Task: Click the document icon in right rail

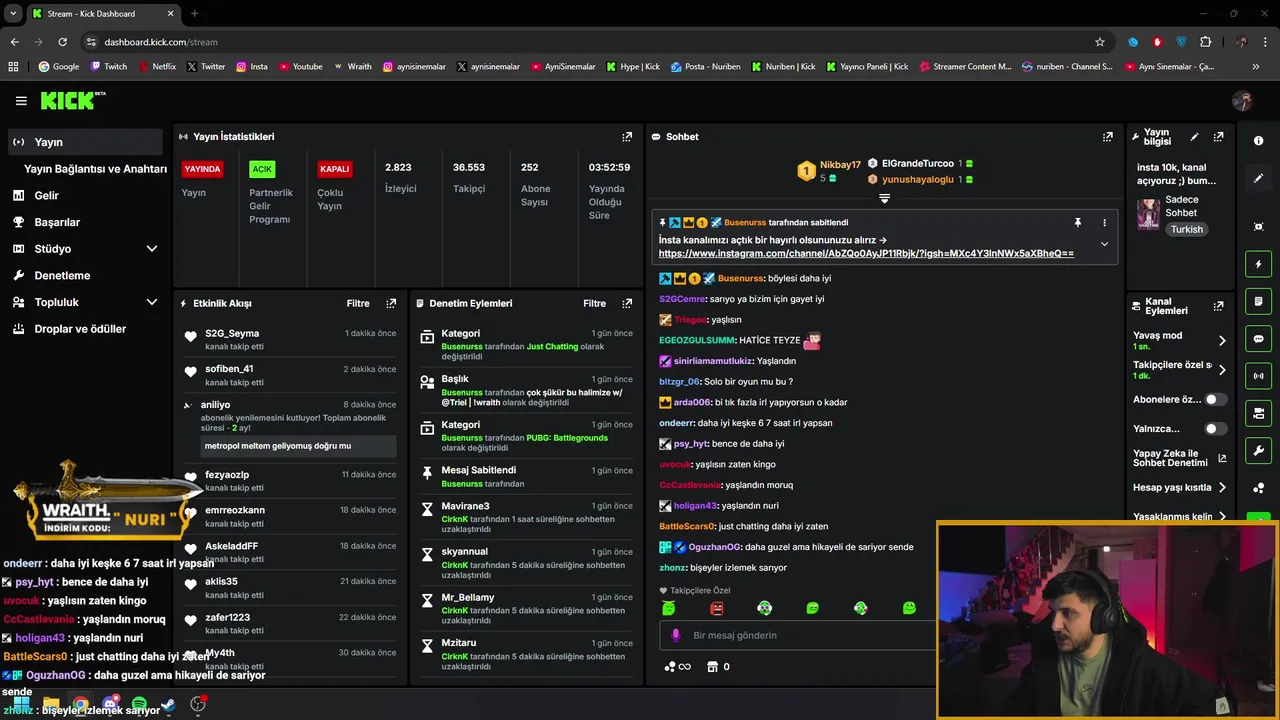Action: [x=1258, y=301]
